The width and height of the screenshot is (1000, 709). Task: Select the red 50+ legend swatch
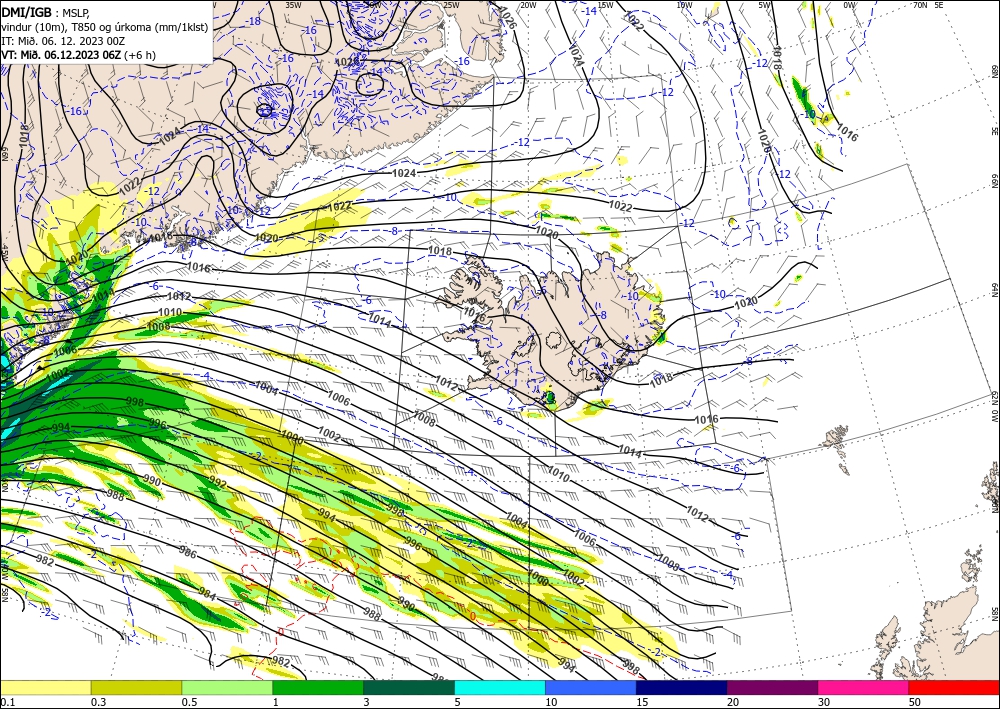(954, 687)
